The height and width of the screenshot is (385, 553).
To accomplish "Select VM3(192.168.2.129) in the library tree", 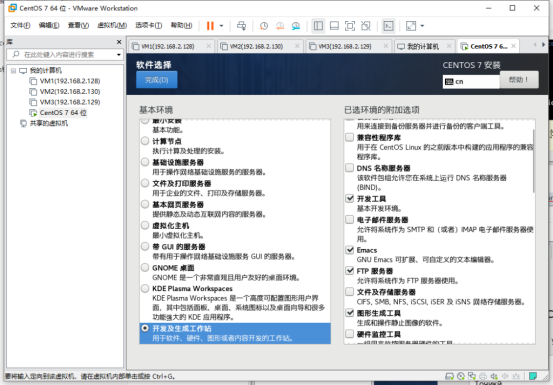I will tap(70, 102).
